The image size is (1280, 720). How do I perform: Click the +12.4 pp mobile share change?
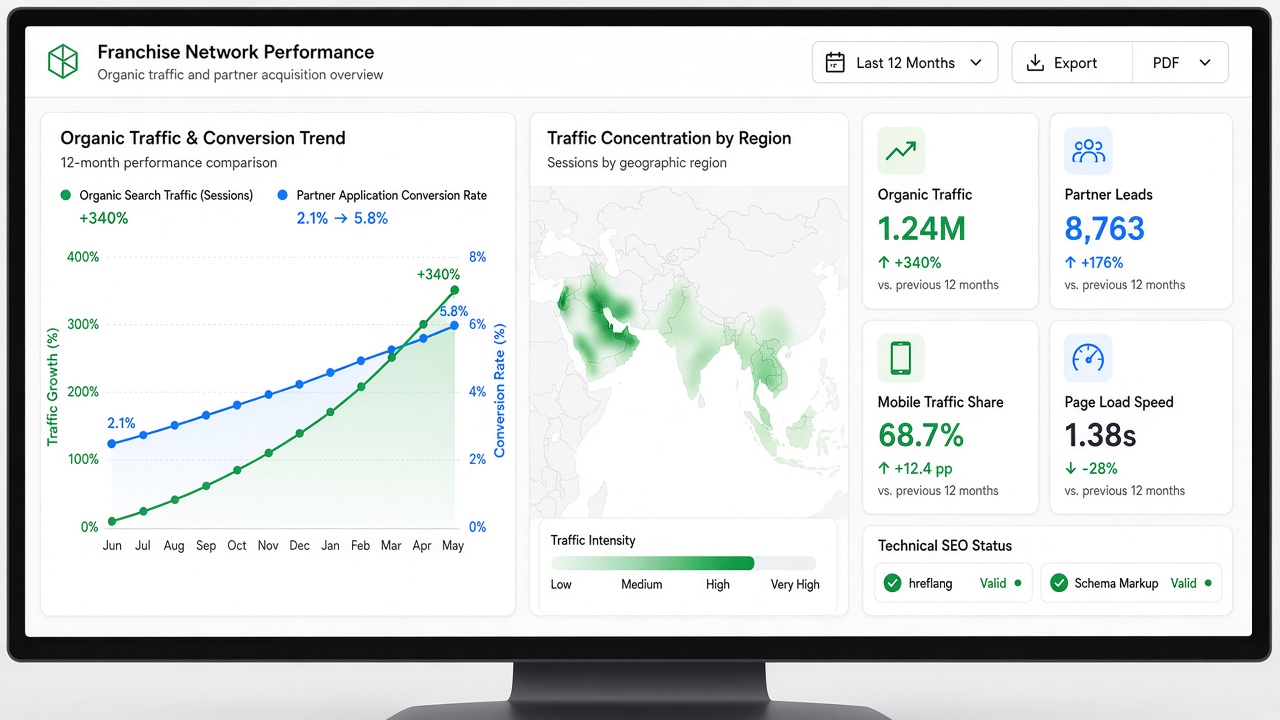click(x=915, y=468)
